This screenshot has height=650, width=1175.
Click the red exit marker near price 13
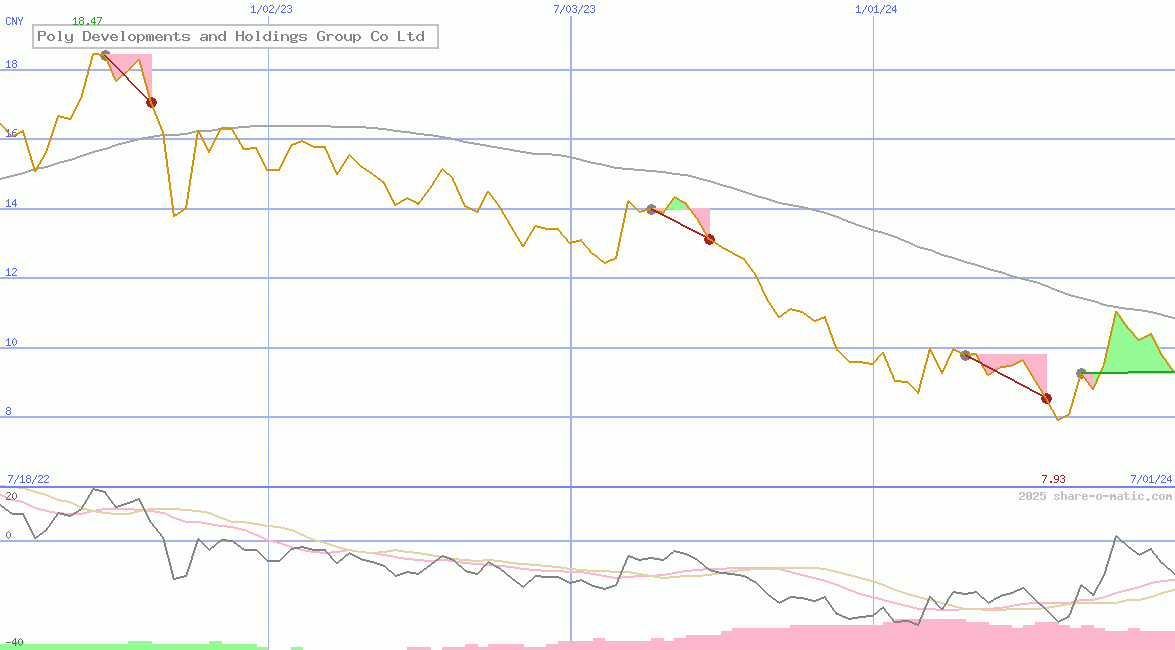(710, 239)
